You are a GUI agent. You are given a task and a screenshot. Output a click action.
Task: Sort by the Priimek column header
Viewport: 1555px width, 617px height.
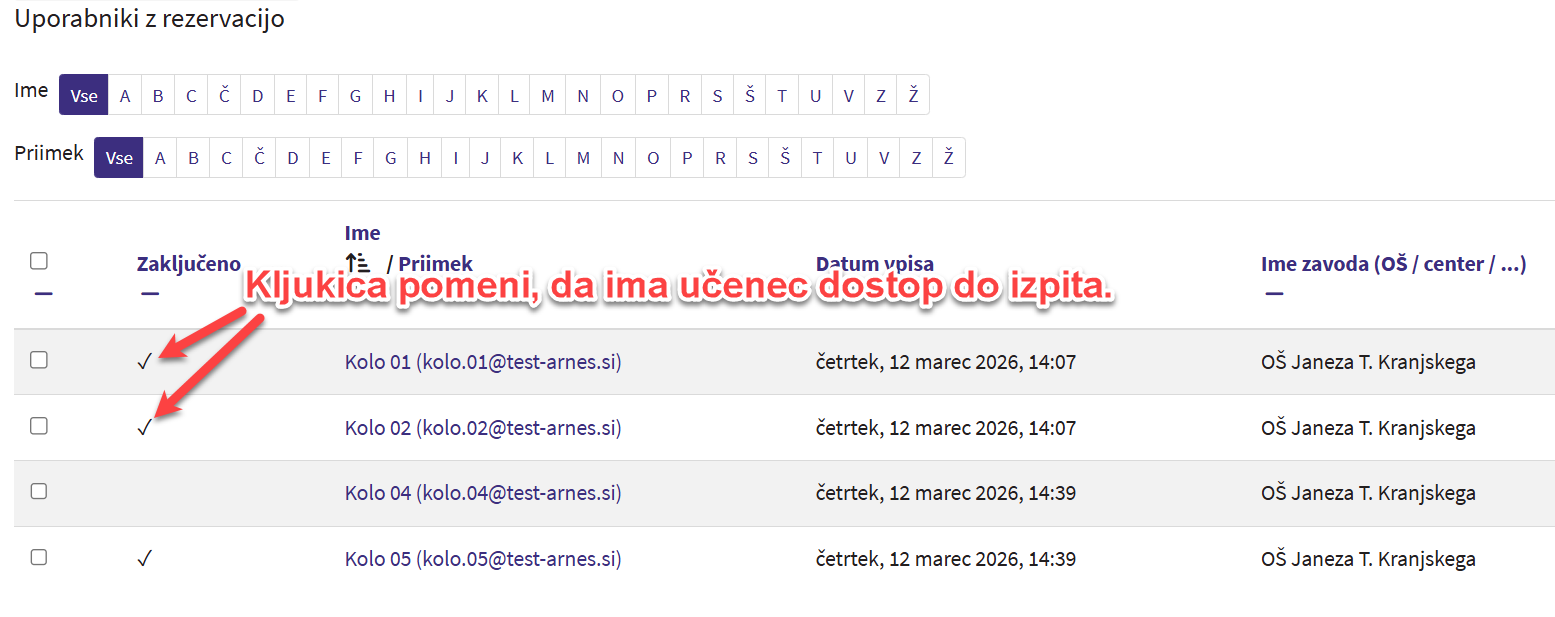pos(435,264)
